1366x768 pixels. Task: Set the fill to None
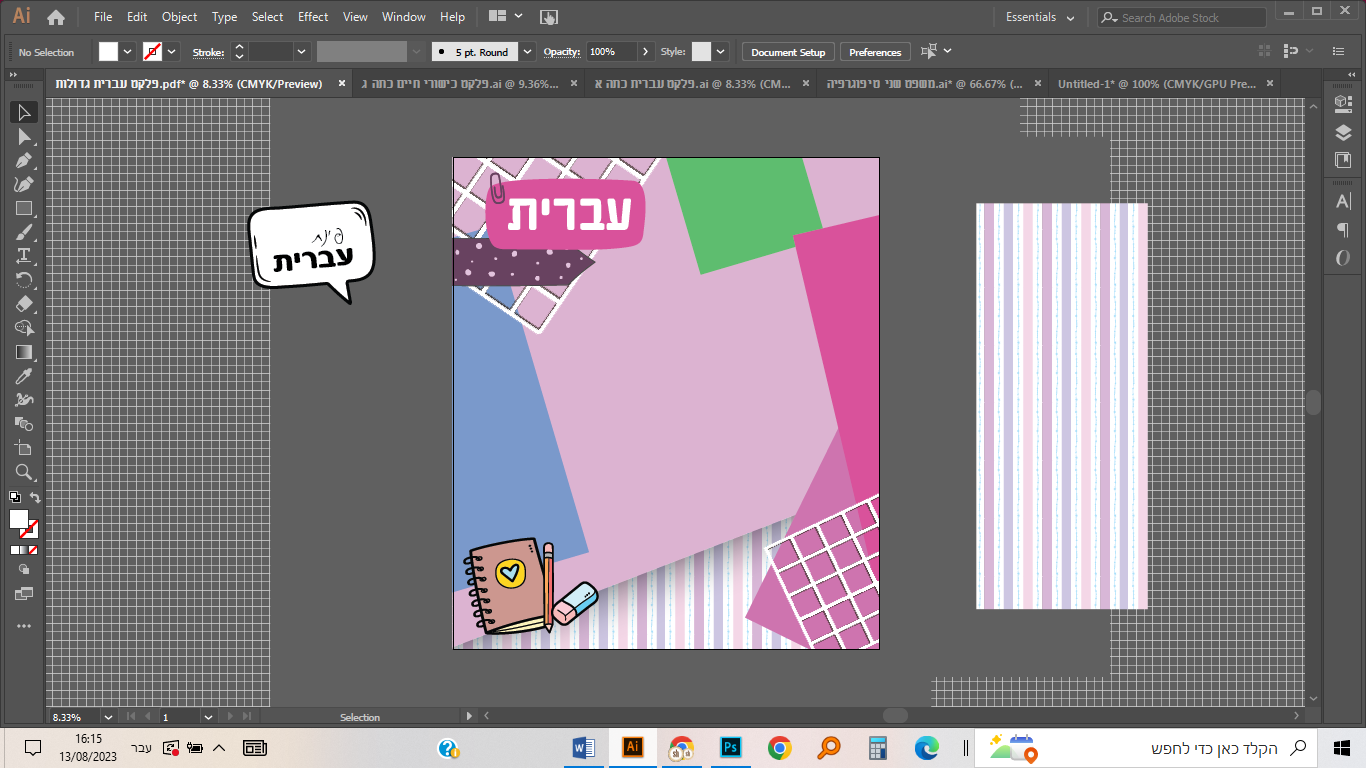(33, 550)
